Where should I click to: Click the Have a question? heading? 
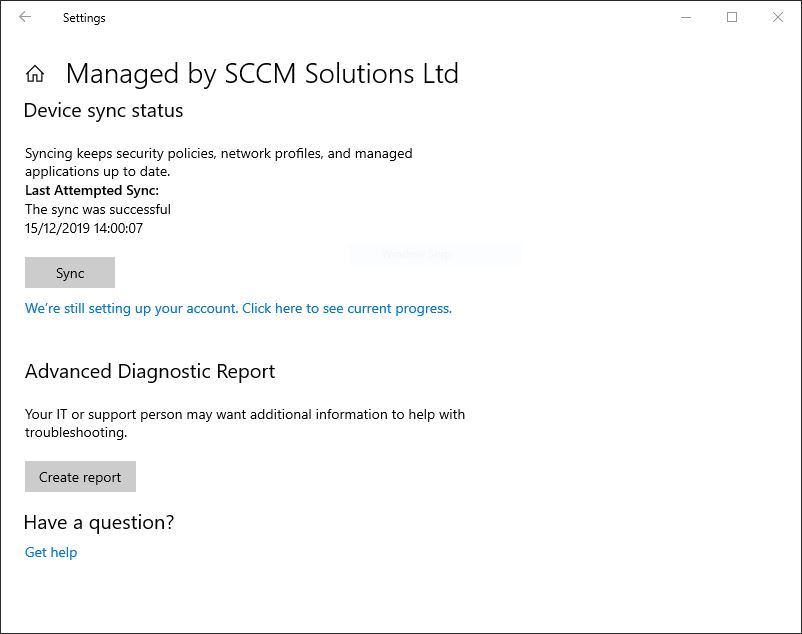point(99,522)
